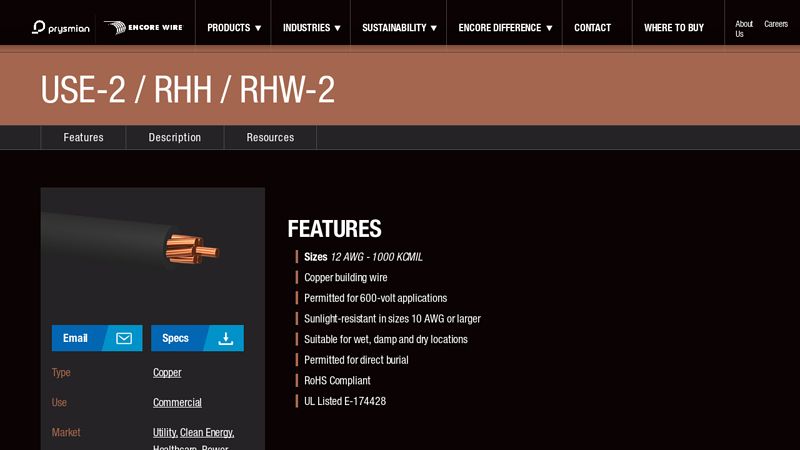800x450 pixels.
Task: Click the 'Market' label
Action: (66, 433)
